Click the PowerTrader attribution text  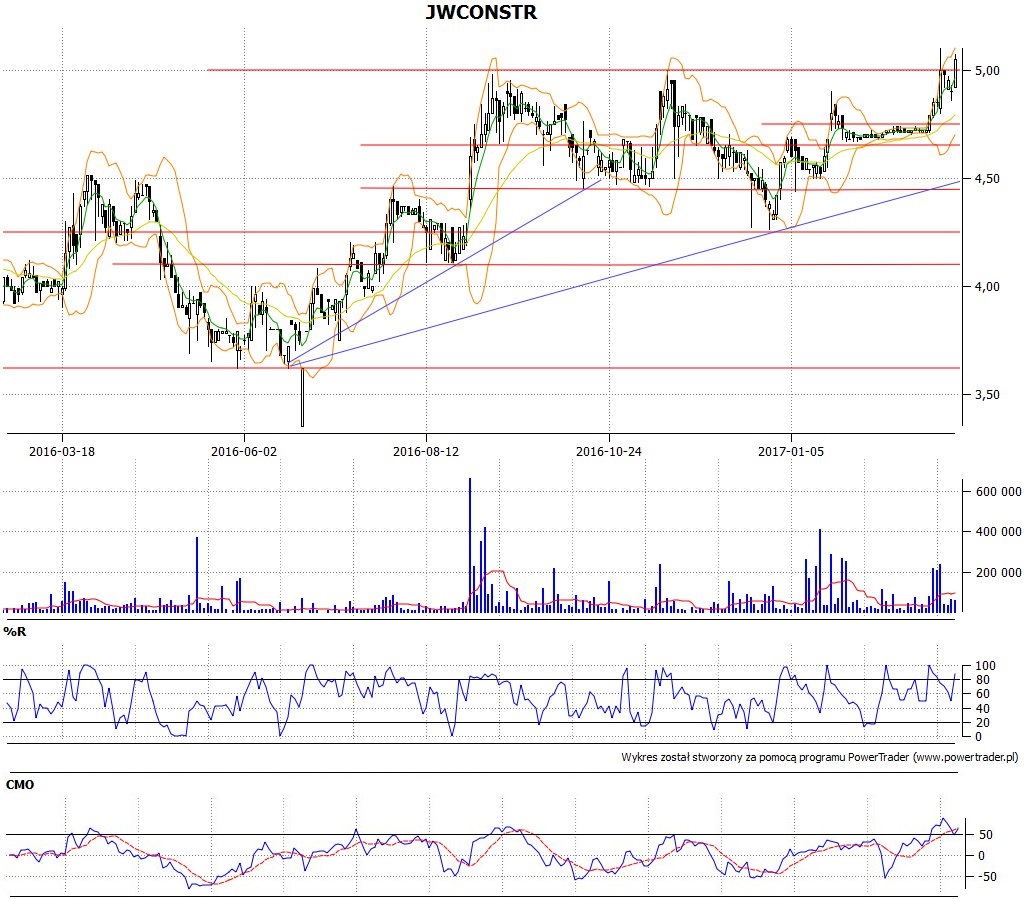pyautogui.click(x=820, y=757)
